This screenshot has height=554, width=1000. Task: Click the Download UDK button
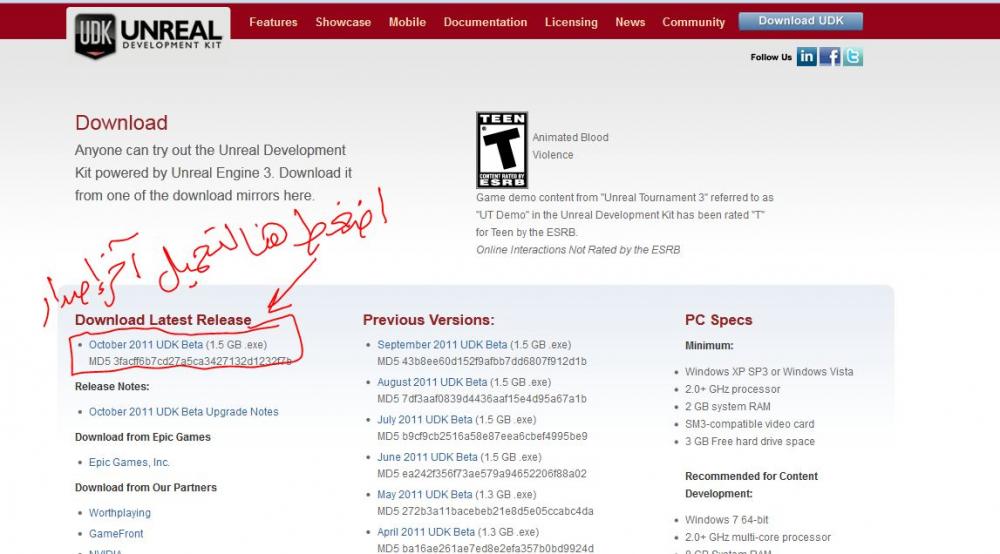[800, 21]
